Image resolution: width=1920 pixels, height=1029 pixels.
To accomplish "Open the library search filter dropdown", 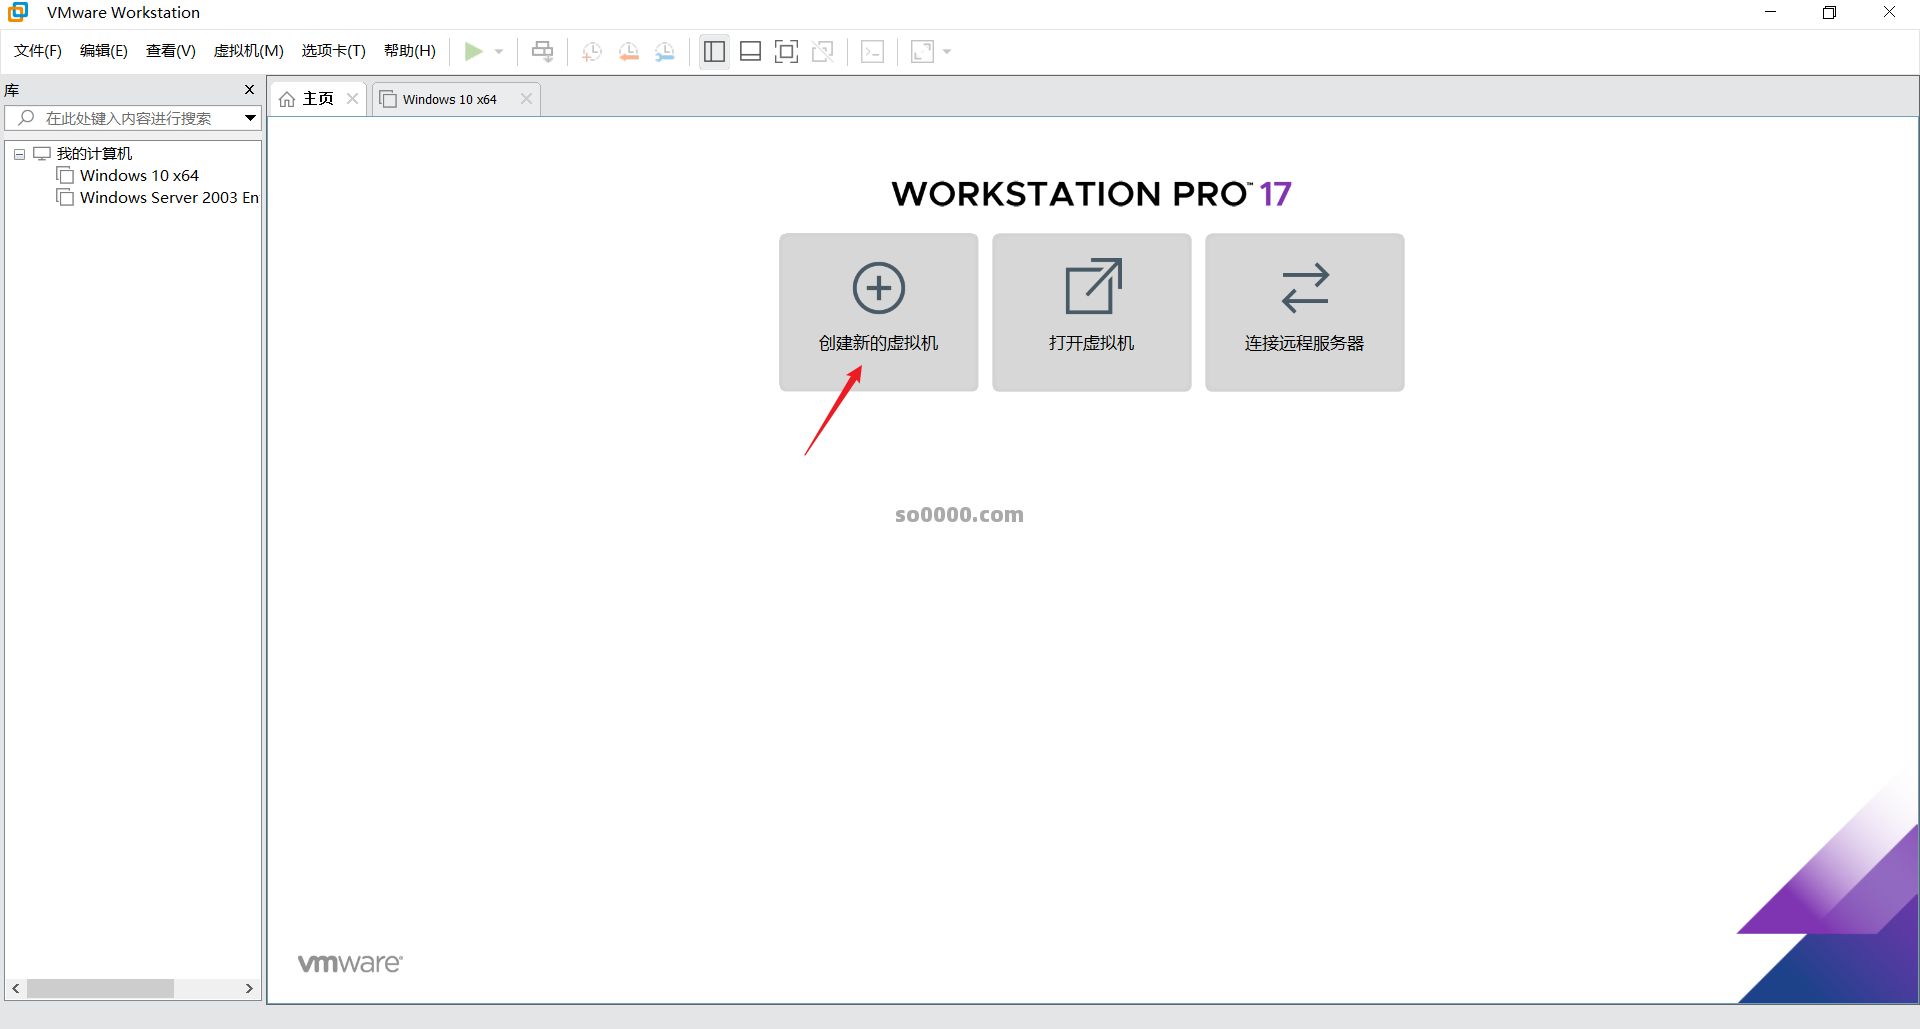I will point(250,118).
